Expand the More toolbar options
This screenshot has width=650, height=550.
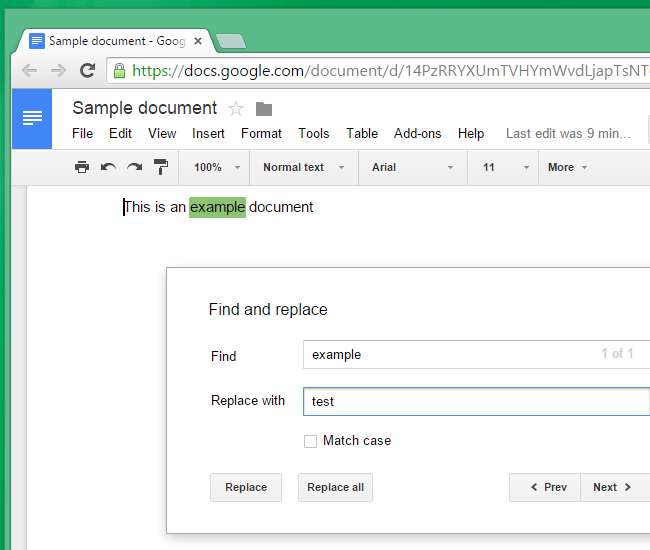(567, 167)
